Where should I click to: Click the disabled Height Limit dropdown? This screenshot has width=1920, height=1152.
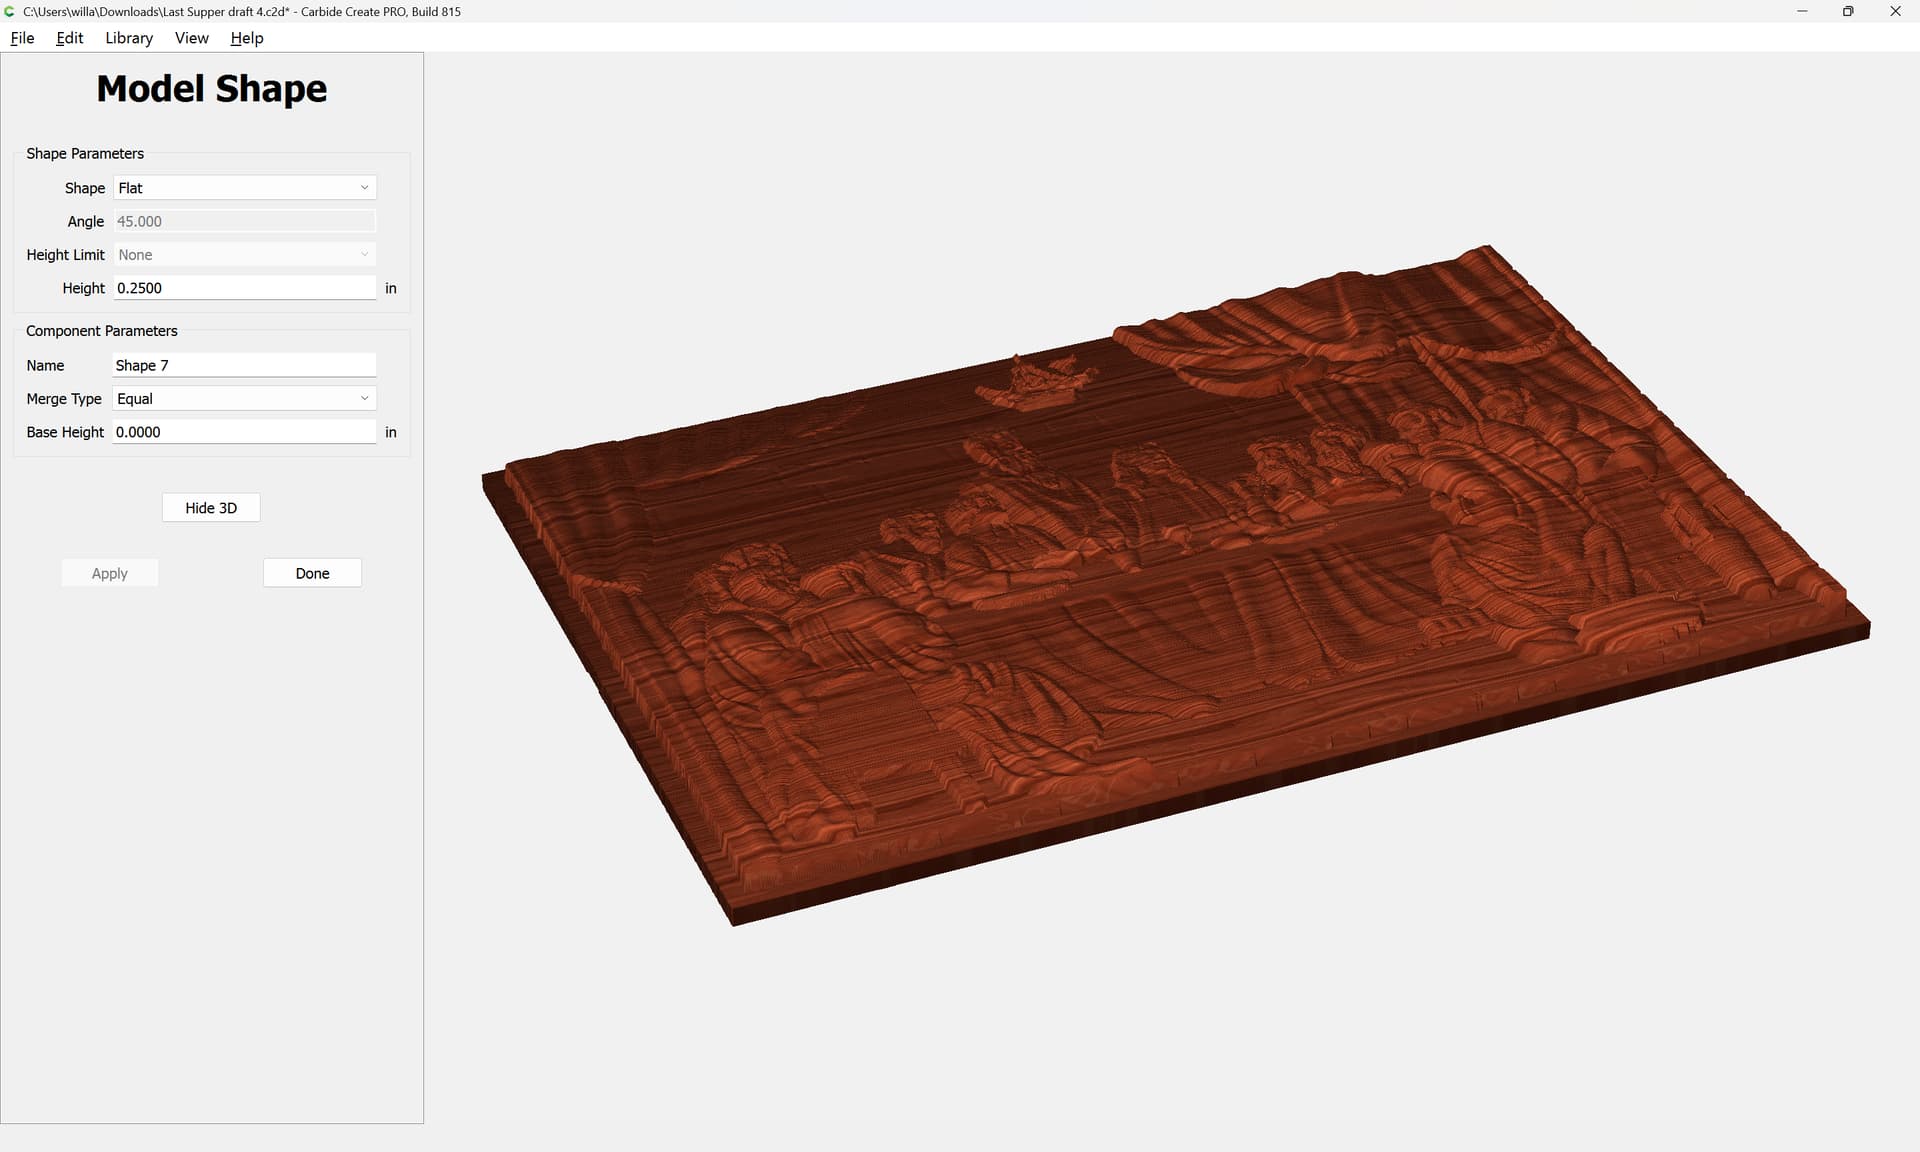(244, 255)
